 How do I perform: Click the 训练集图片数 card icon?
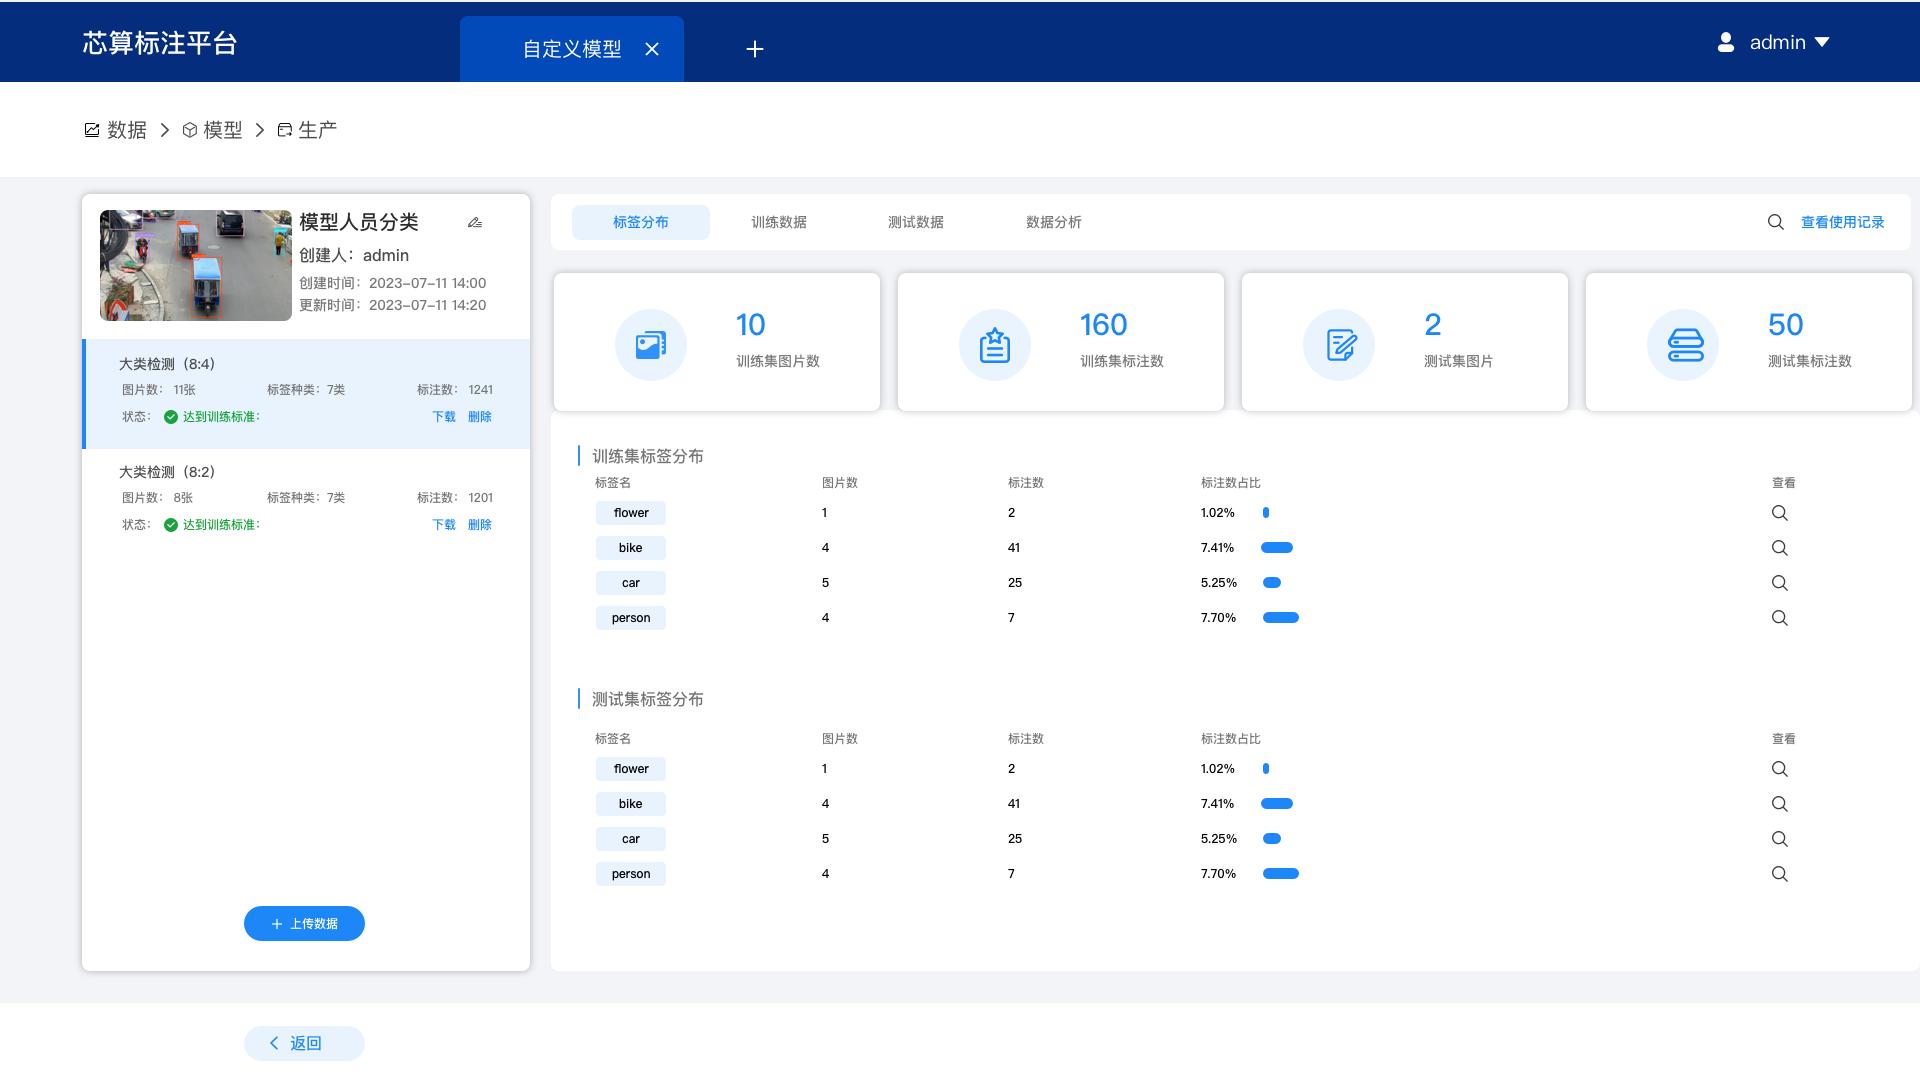(650, 342)
